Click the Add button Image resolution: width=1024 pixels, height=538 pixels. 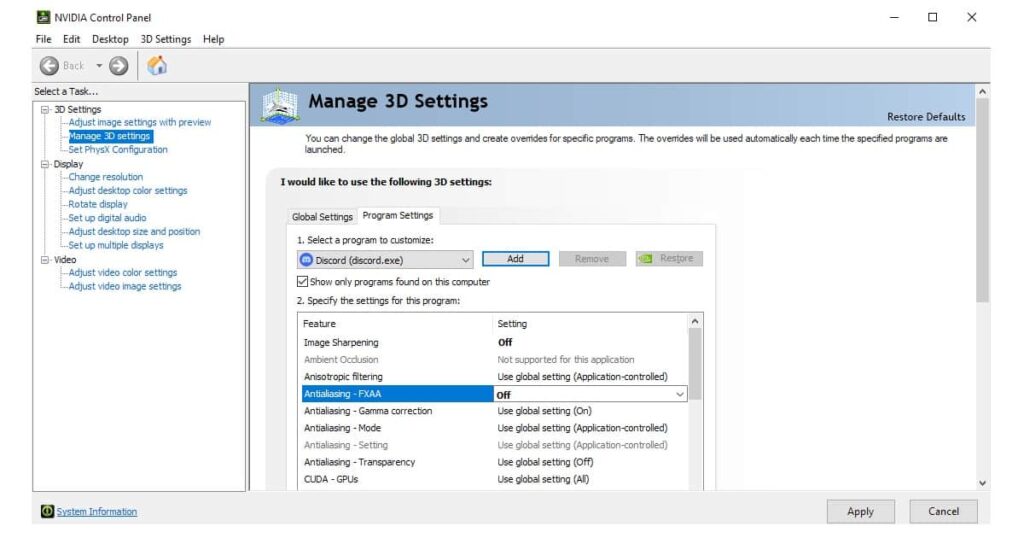pos(515,259)
